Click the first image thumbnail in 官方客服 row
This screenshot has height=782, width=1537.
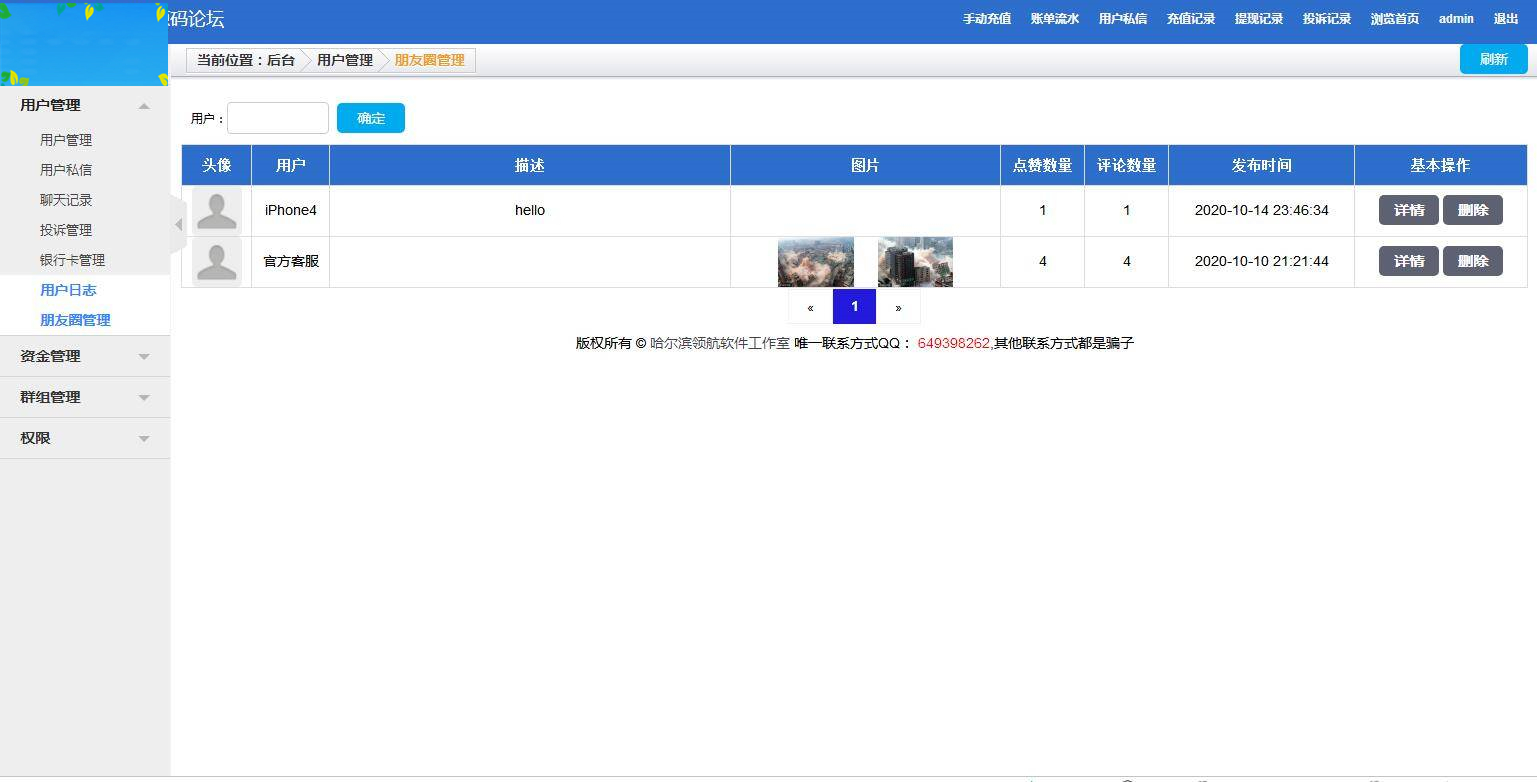tap(816, 261)
